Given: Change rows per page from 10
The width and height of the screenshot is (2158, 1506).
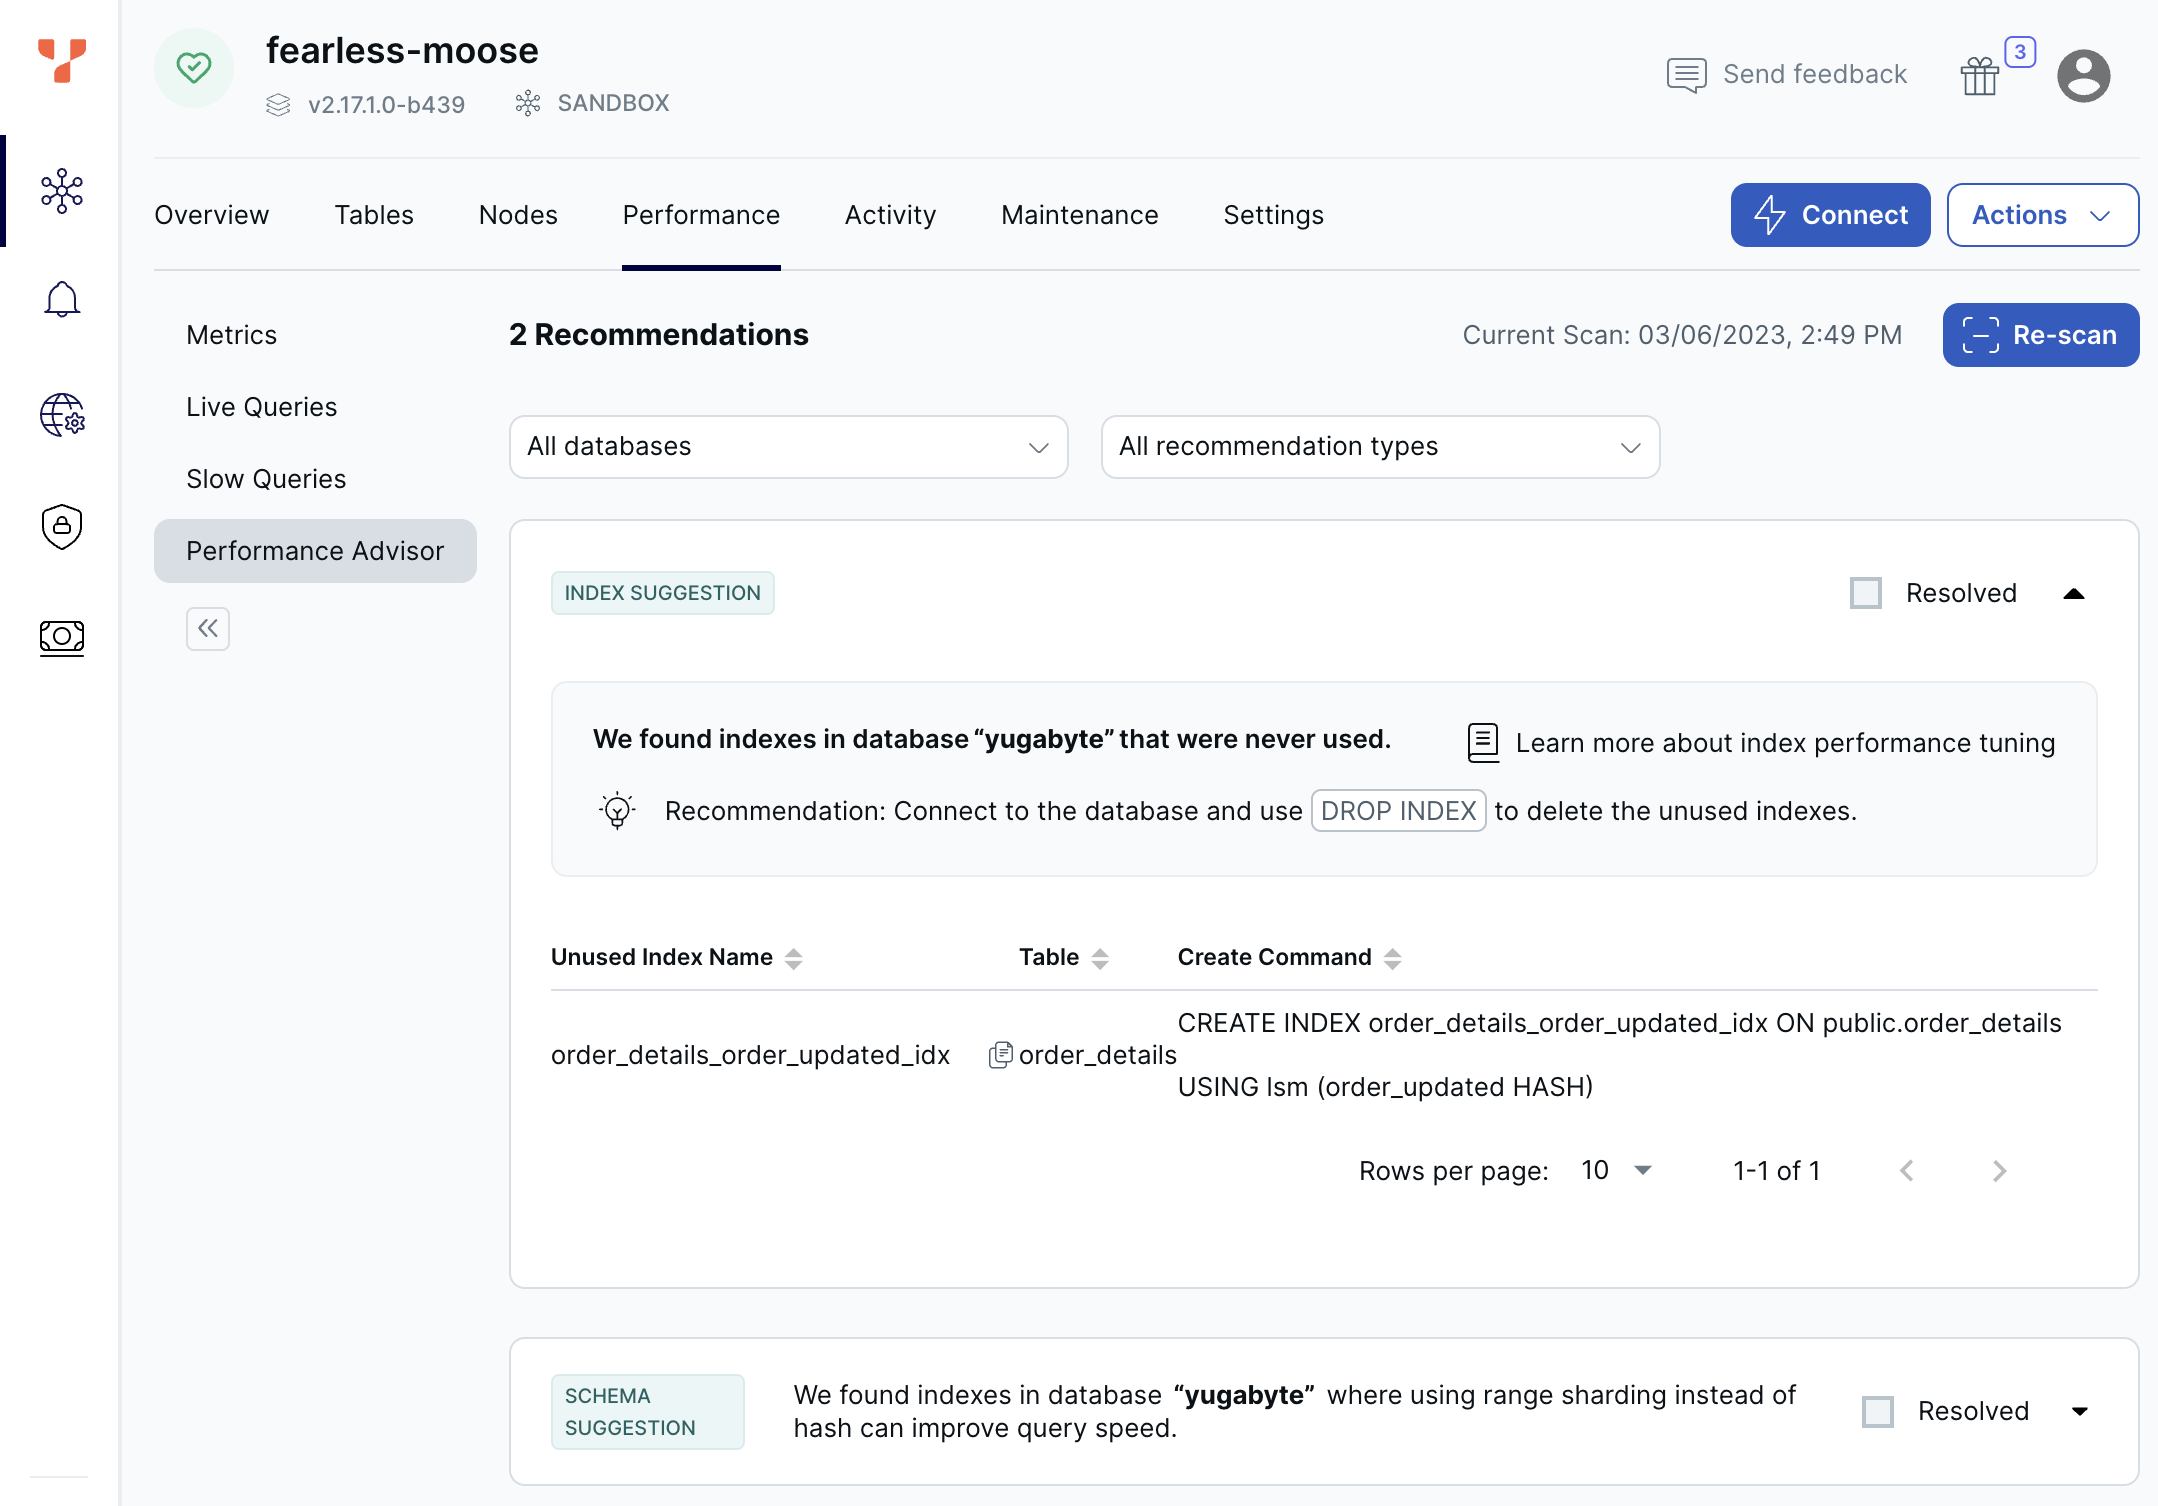Looking at the screenshot, I should (x=1614, y=1170).
